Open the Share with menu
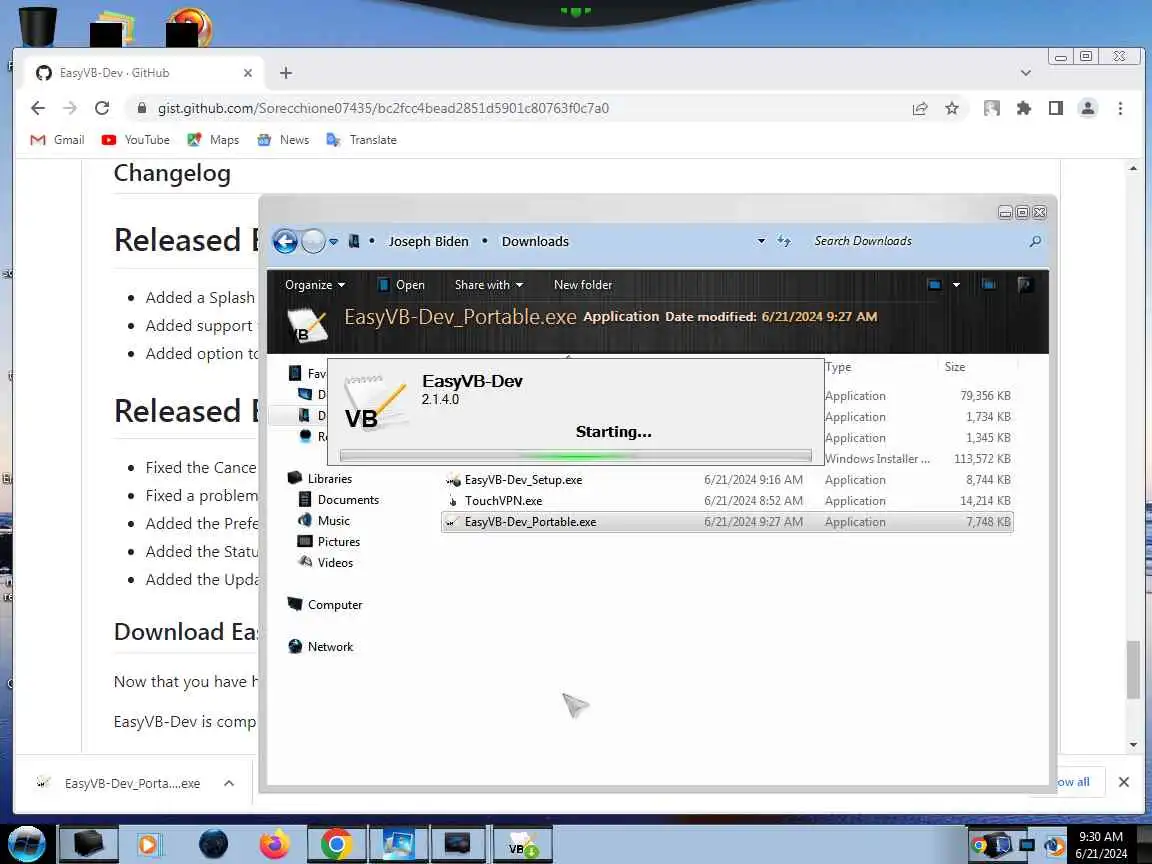 click(x=489, y=285)
